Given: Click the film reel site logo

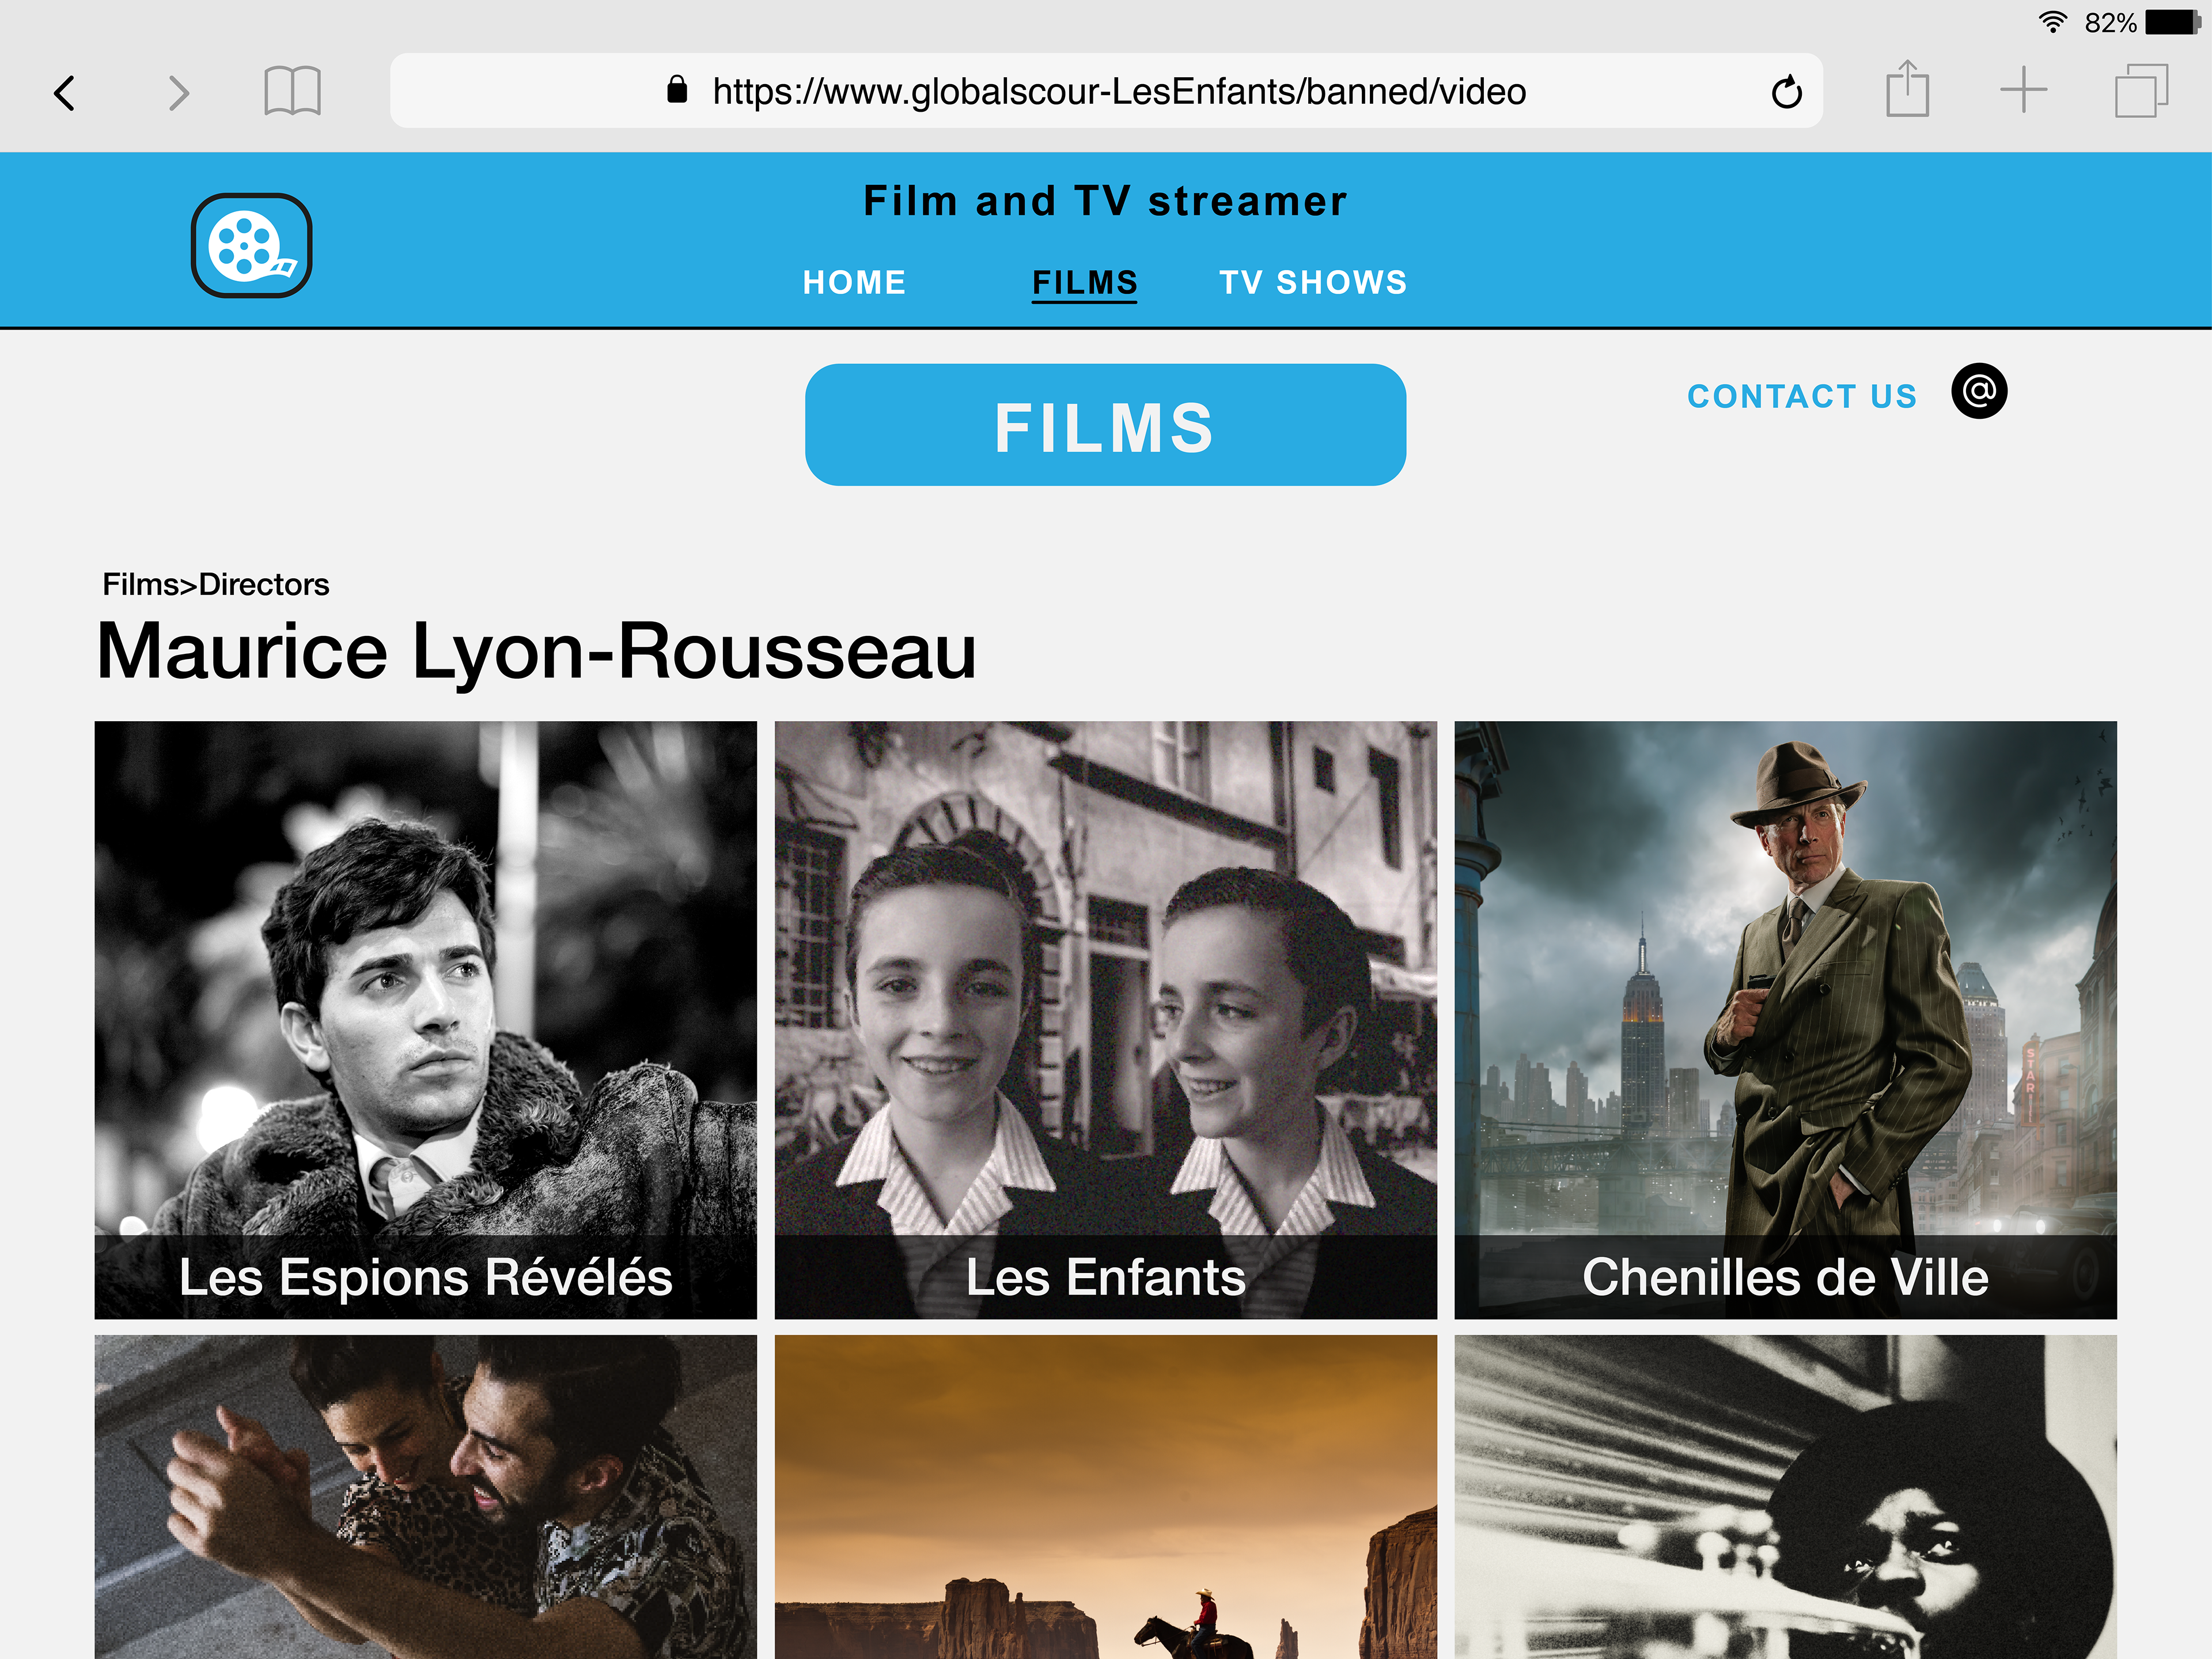Looking at the screenshot, I should coord(251,246).
